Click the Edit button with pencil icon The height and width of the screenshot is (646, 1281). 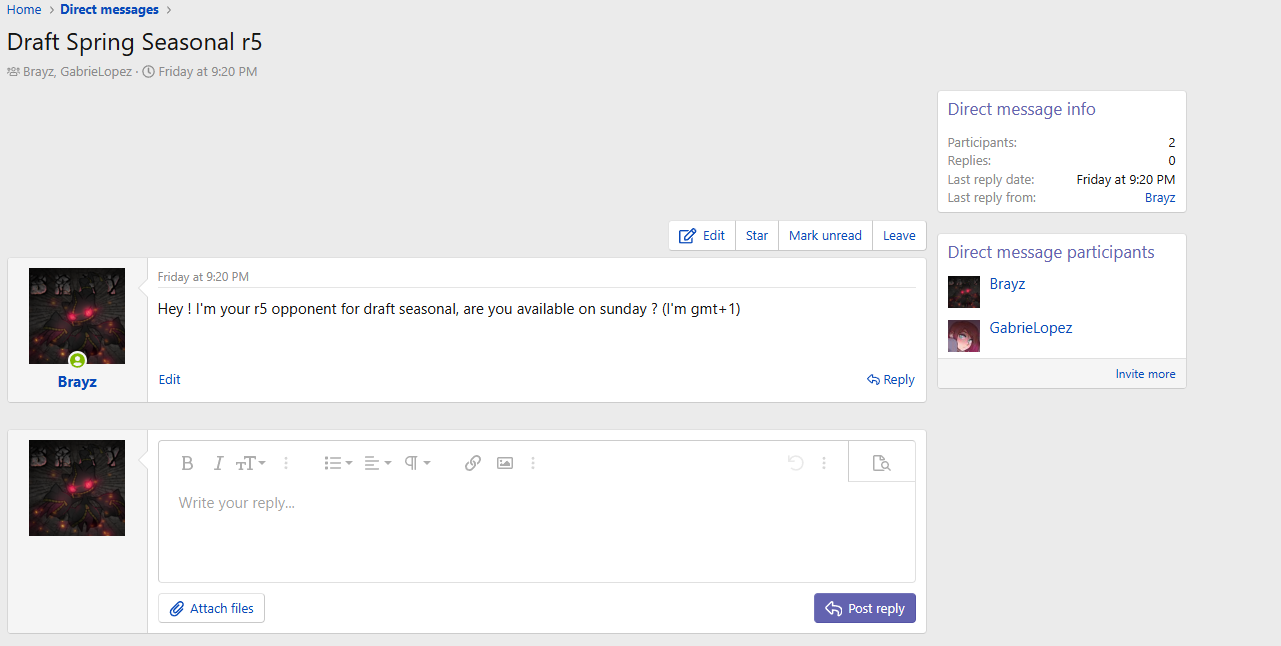[x=702, y=236]
